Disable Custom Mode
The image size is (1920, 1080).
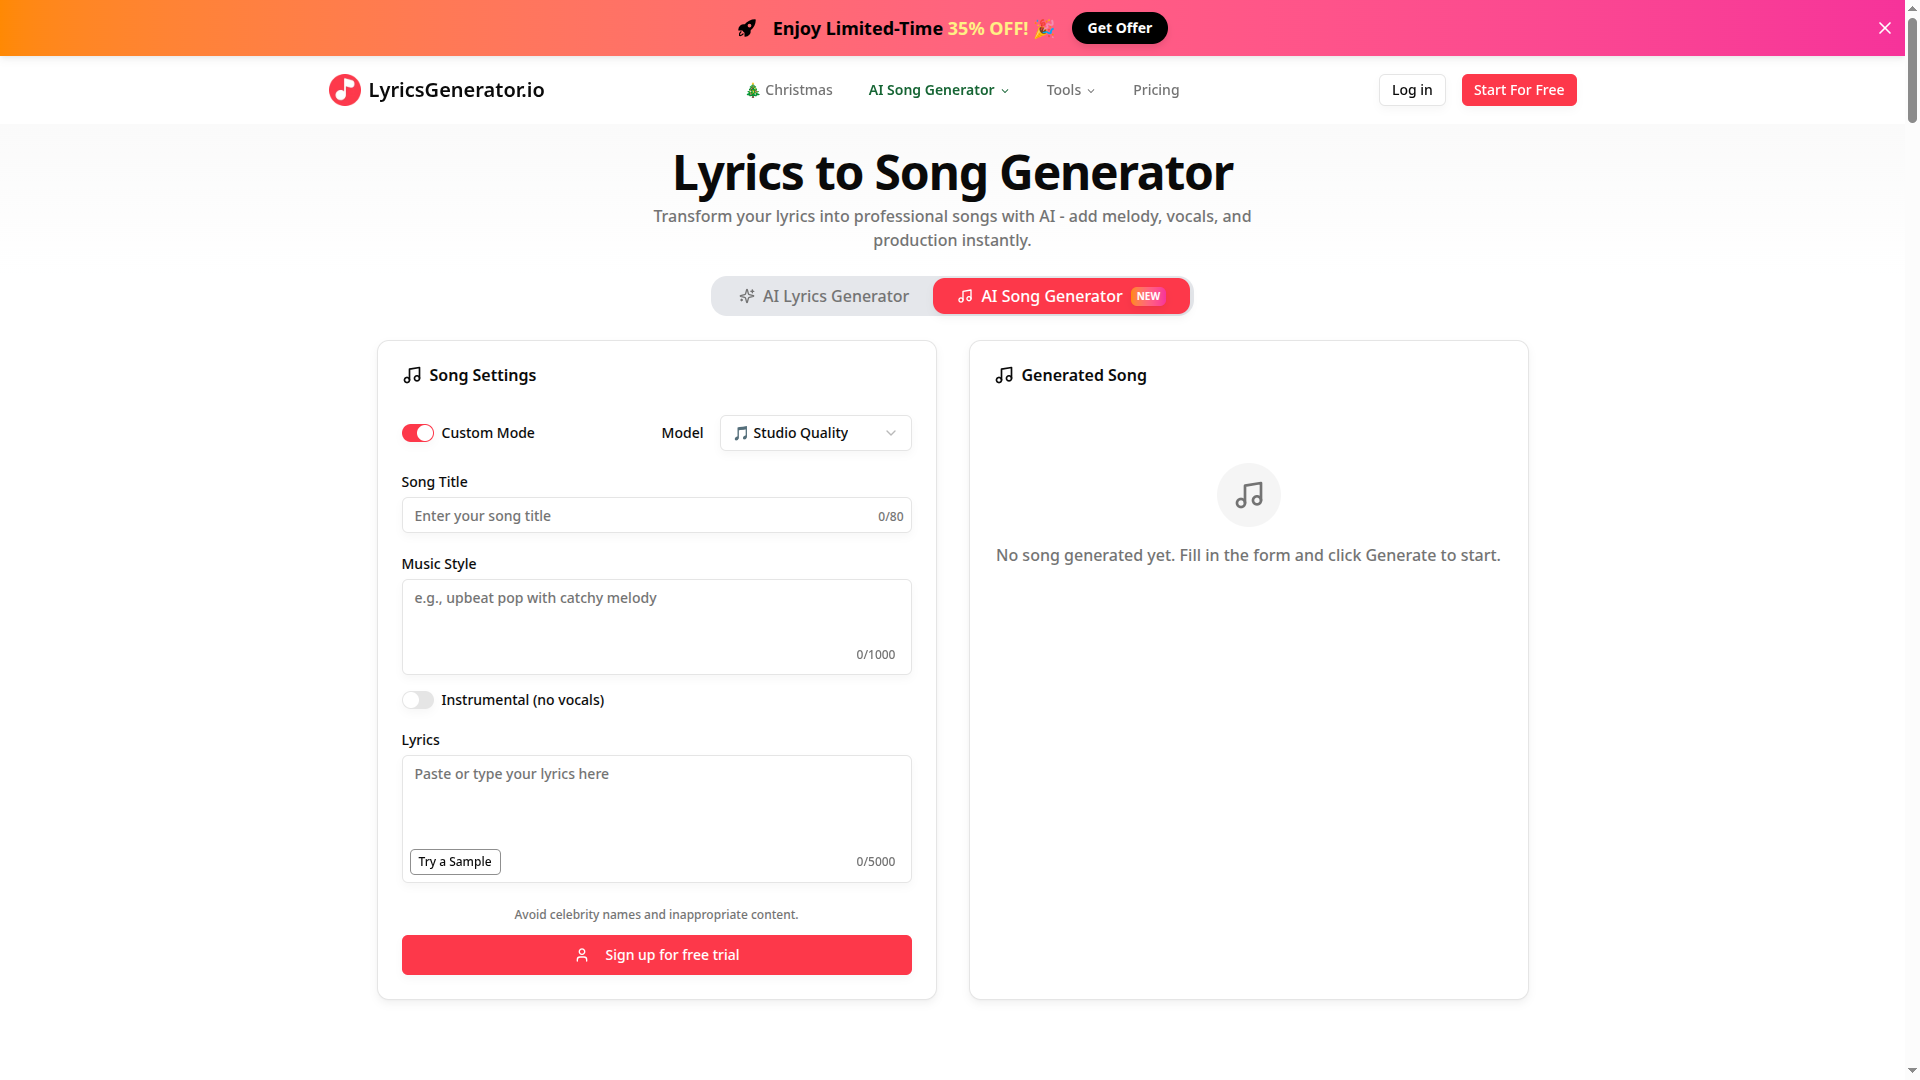pos(417,433)
